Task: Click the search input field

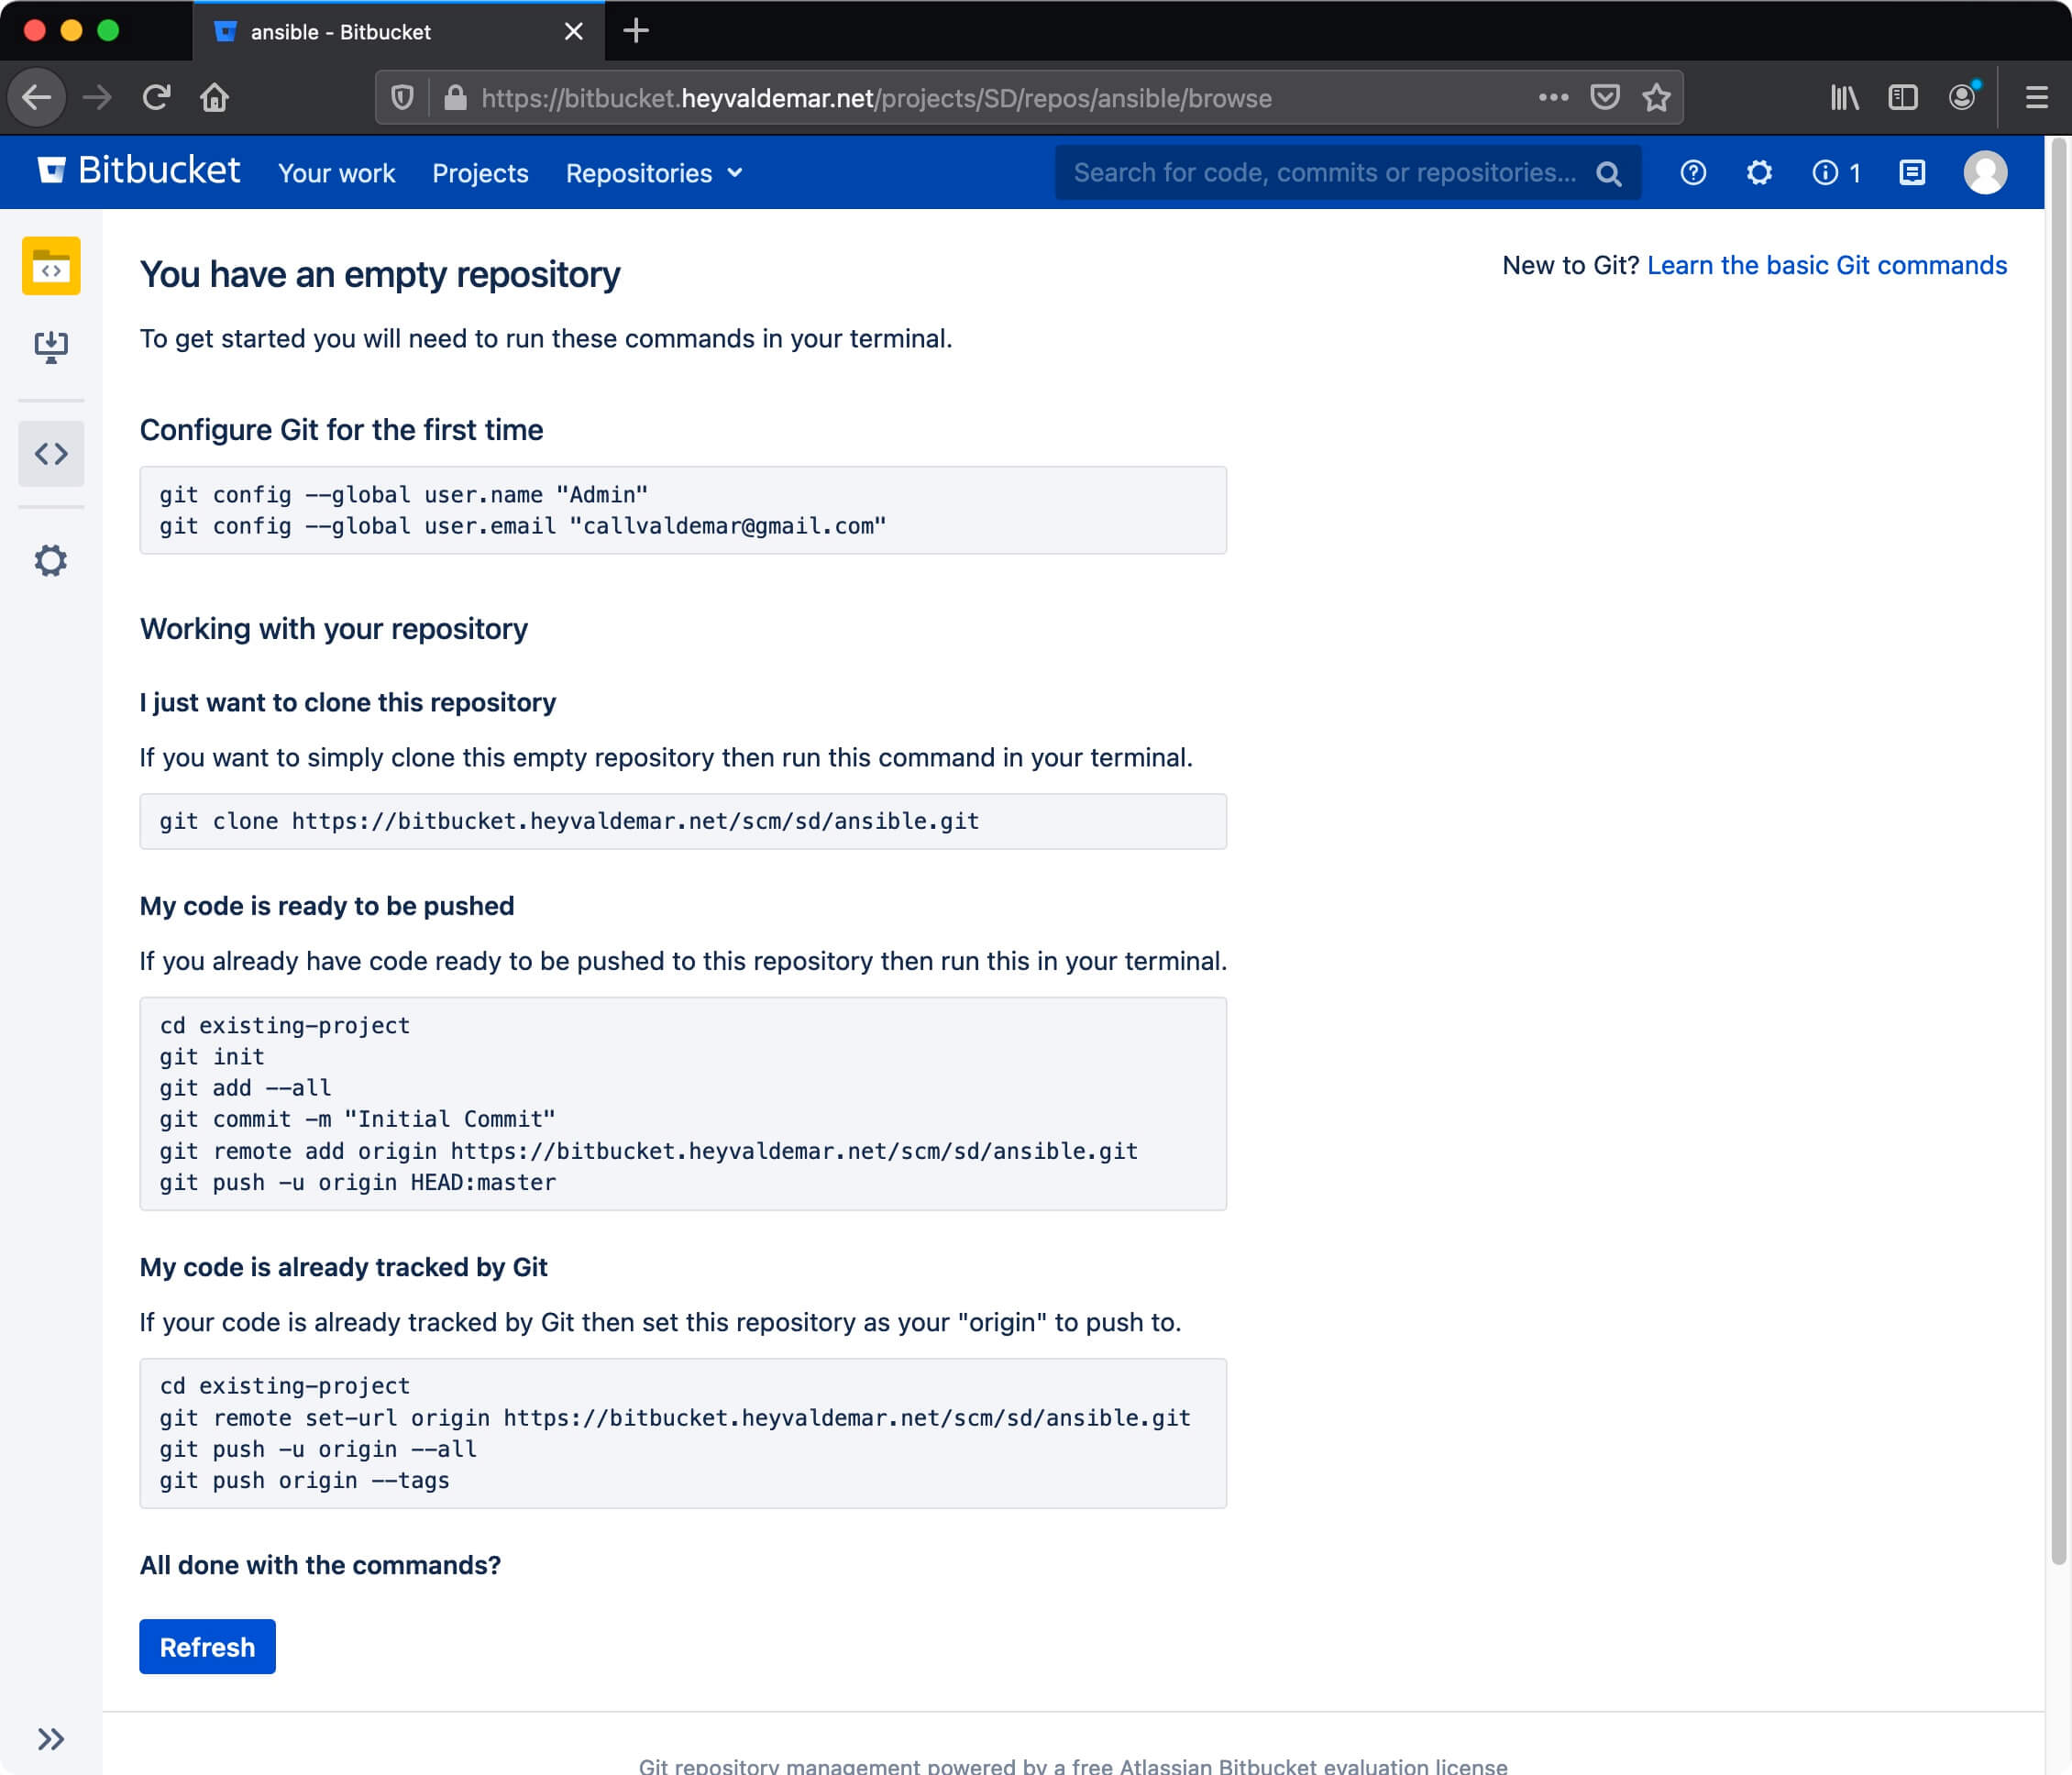Action: [1341, 172]
